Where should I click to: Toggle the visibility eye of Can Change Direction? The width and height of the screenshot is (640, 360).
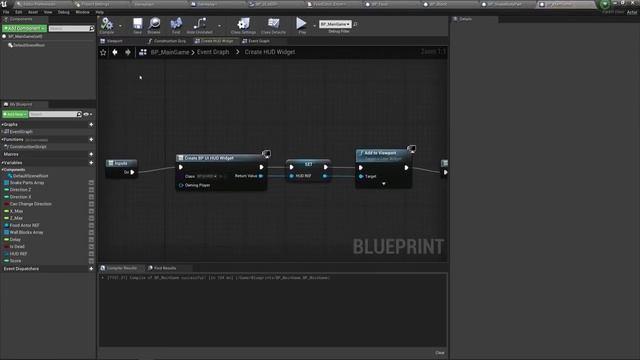[91, 204]
